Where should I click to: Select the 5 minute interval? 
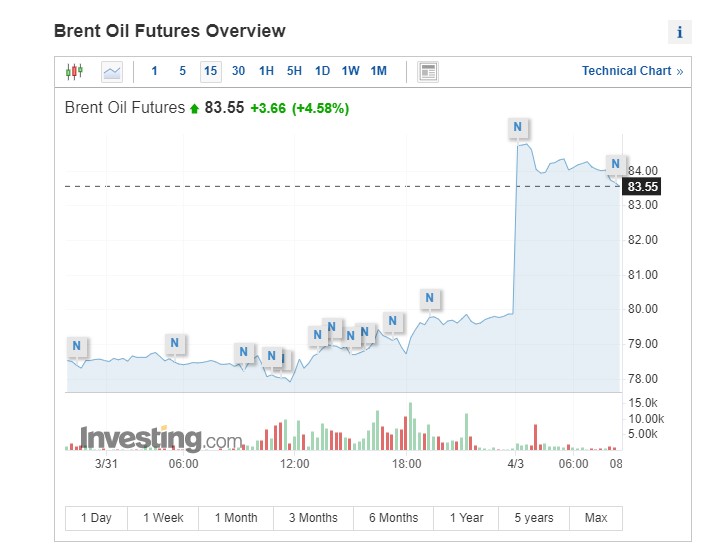[182, 71]
